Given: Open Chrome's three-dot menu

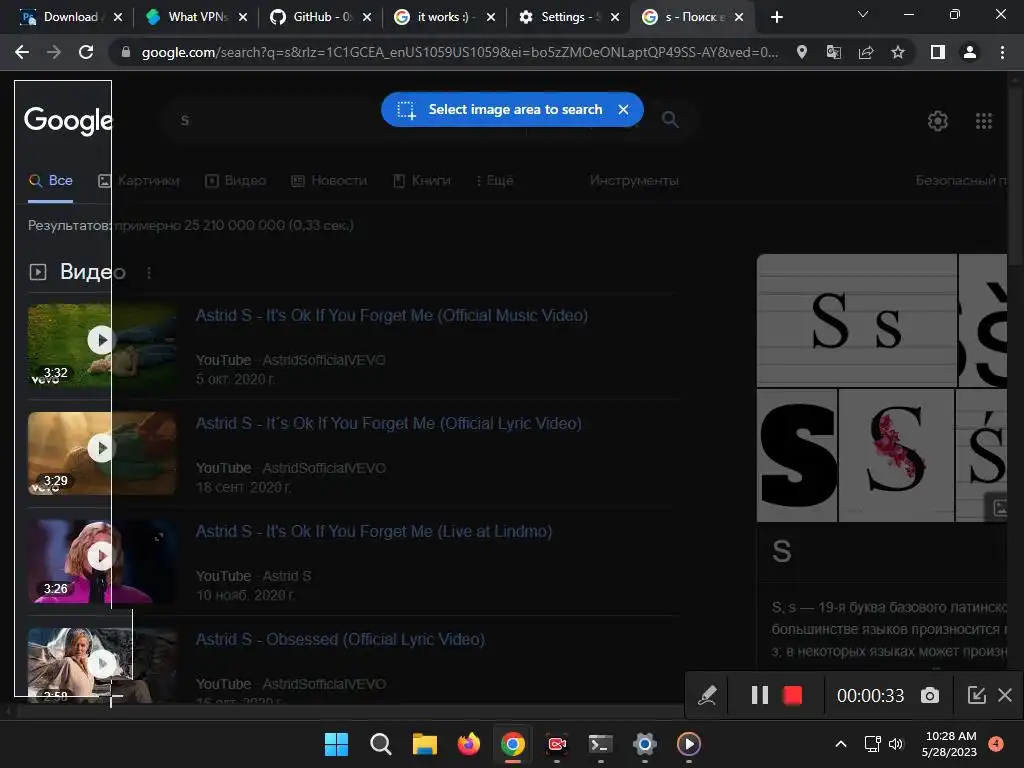Looking at the screenshot, I should coord(1002,52).
